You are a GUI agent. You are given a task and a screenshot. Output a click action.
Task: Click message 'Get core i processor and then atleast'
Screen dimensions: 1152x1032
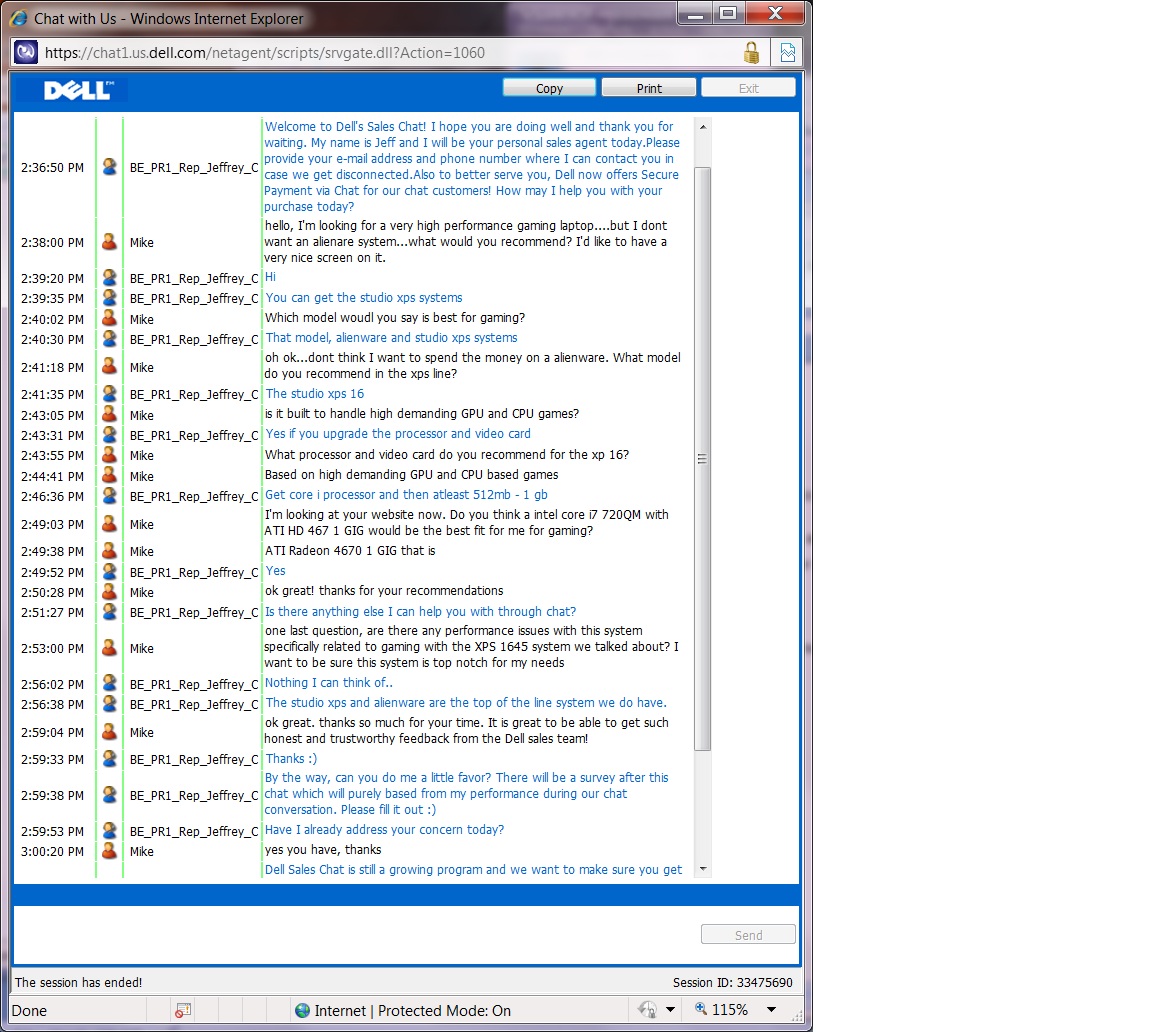pos(406,495)
